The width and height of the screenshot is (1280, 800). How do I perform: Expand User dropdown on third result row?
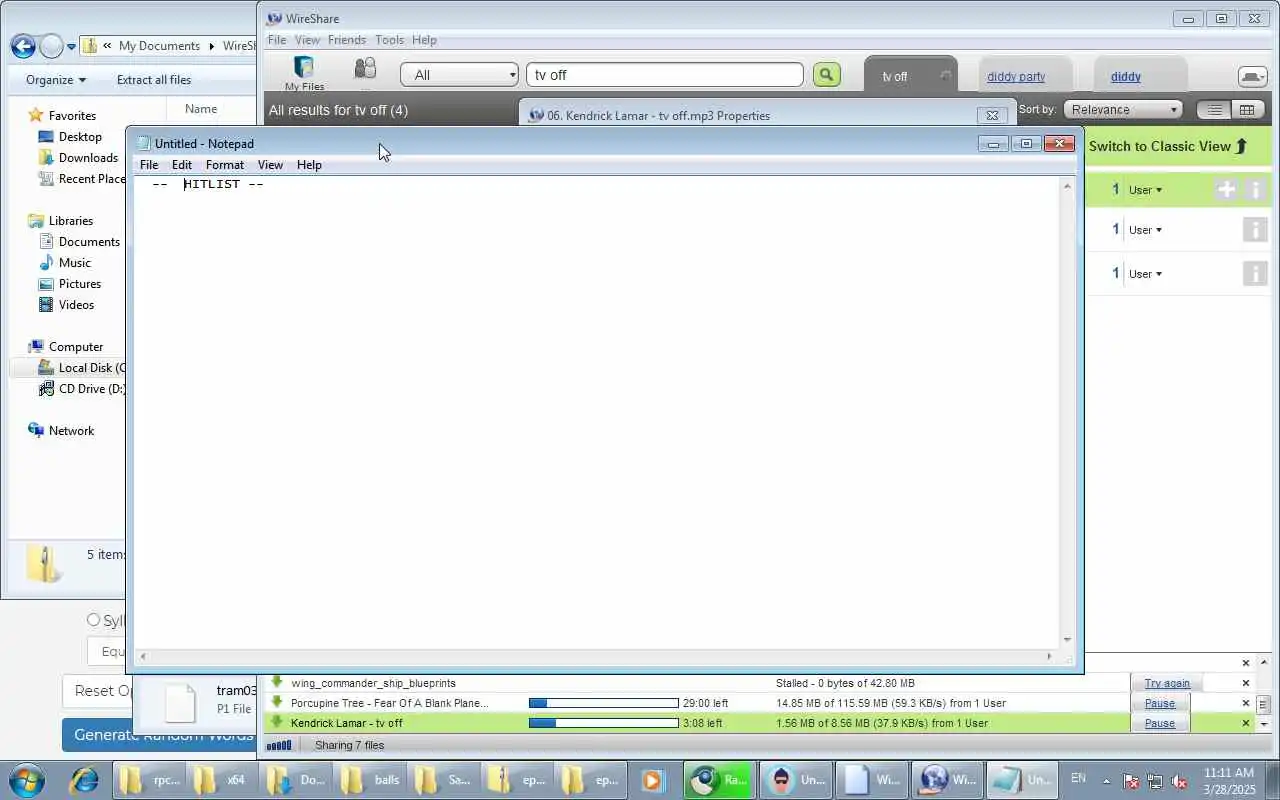pos(1145,274)
